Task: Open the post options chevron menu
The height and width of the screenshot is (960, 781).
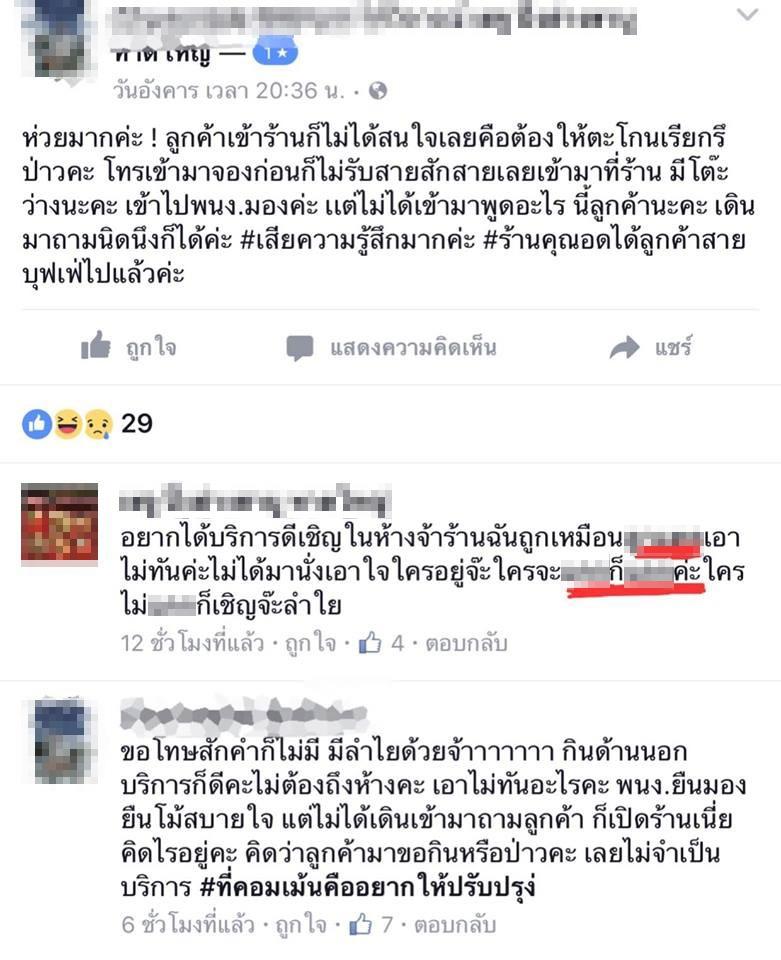Action: click(747, 15)
